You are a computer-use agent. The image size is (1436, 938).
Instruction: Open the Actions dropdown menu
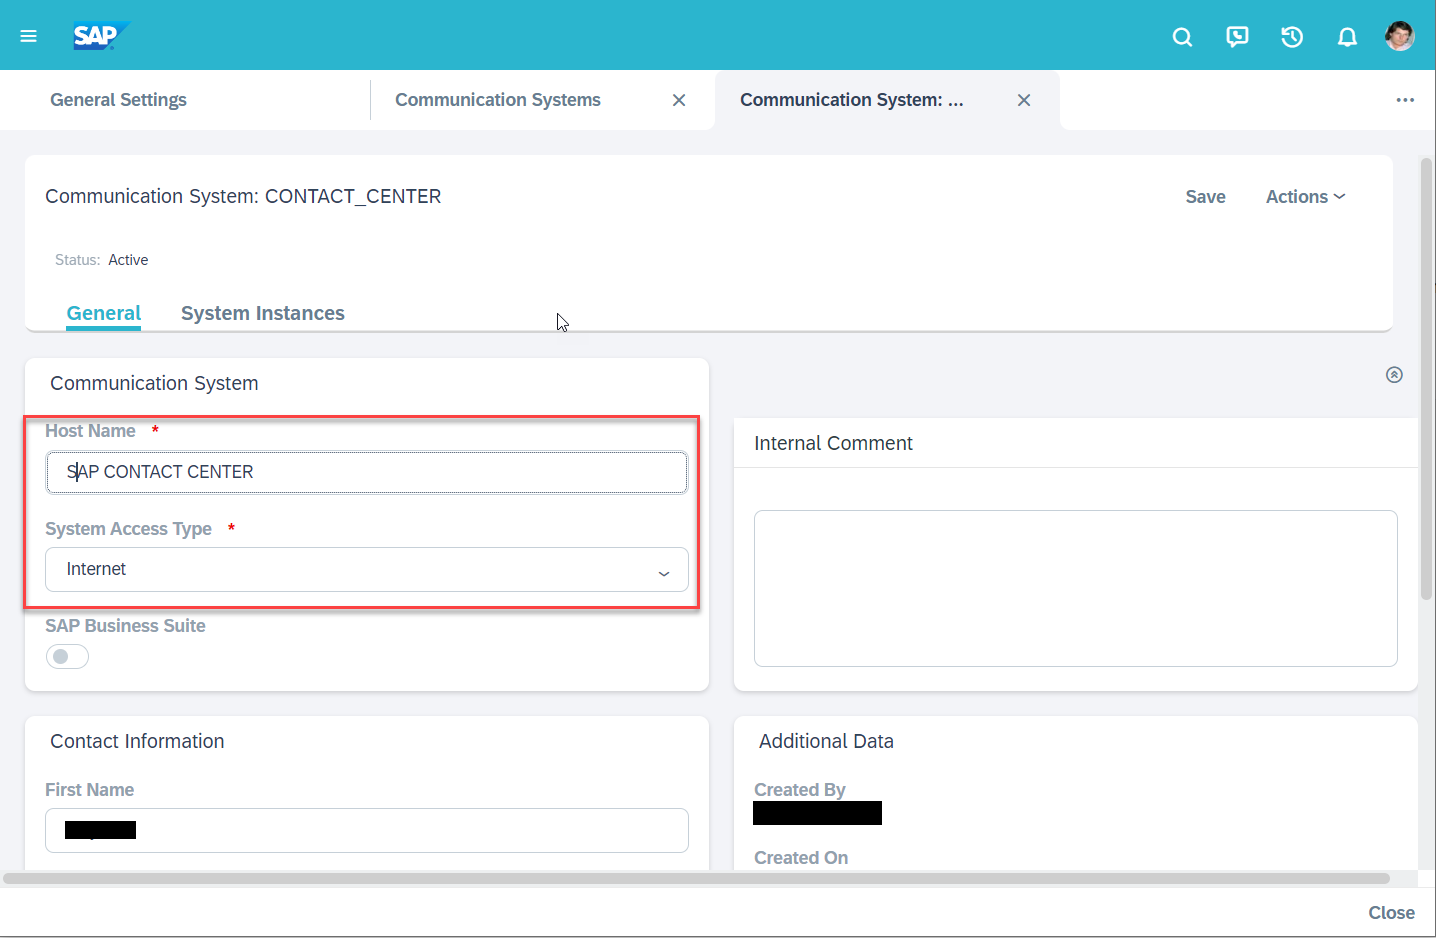[1305, 197]
